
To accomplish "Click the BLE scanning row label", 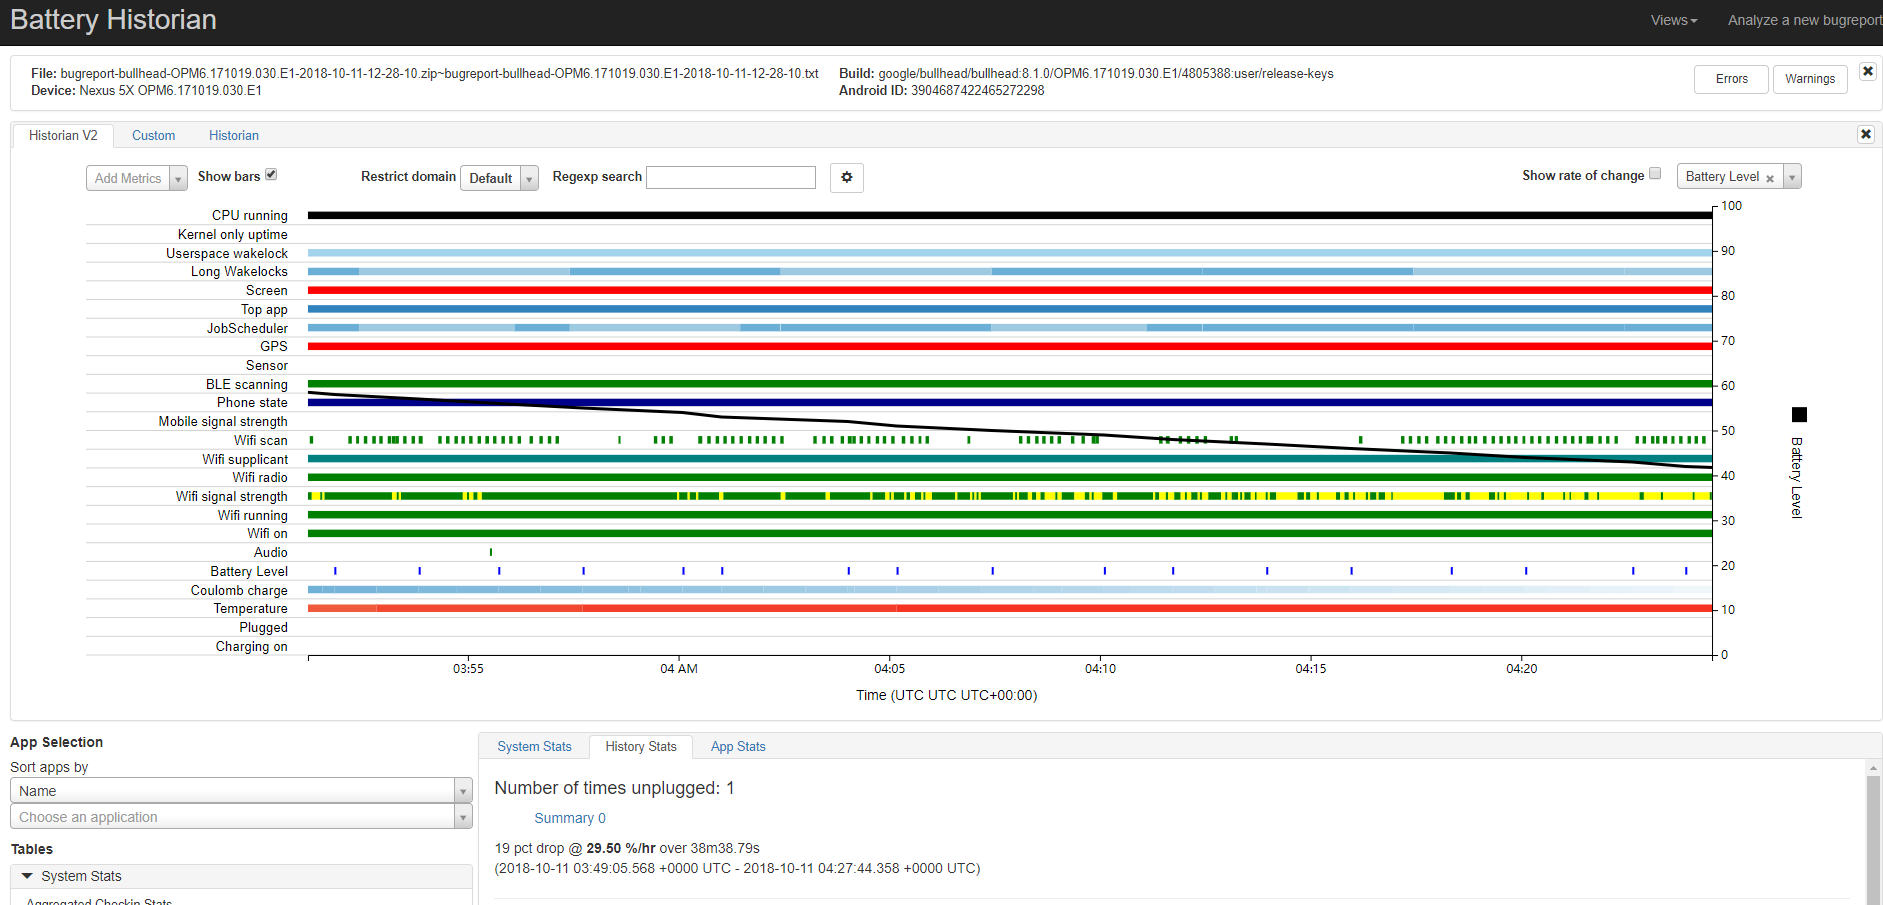I will 246,384.
